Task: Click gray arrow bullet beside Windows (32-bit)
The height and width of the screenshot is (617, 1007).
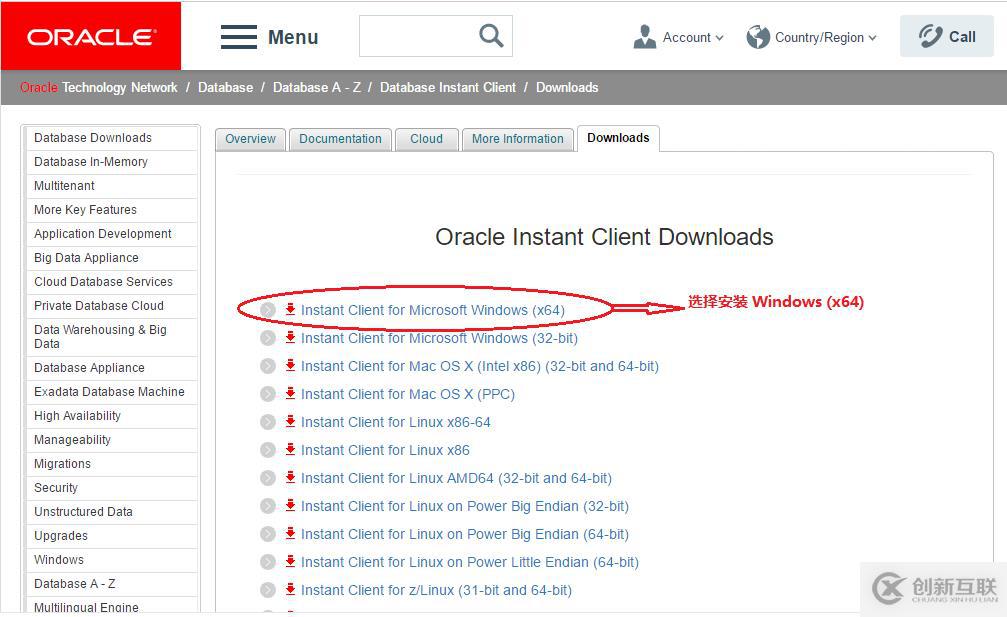Action: pyautogui.click(x=268, y=338)
